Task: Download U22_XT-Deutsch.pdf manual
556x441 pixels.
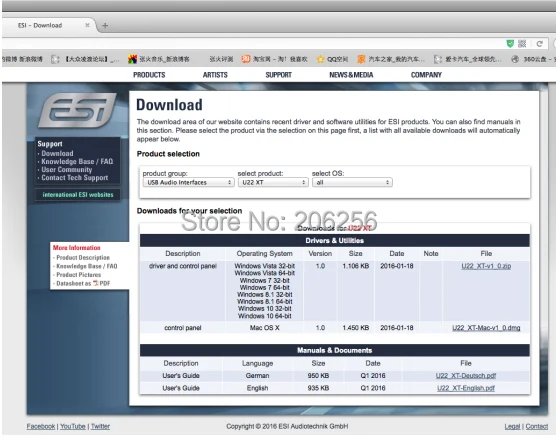Action: coord(466,376)
